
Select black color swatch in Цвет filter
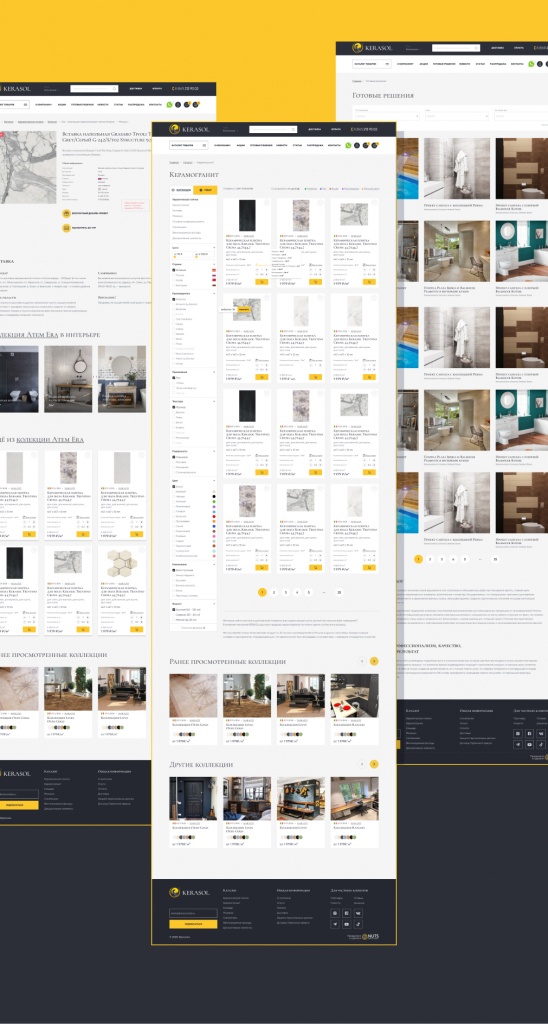click(x=214, y=496)
